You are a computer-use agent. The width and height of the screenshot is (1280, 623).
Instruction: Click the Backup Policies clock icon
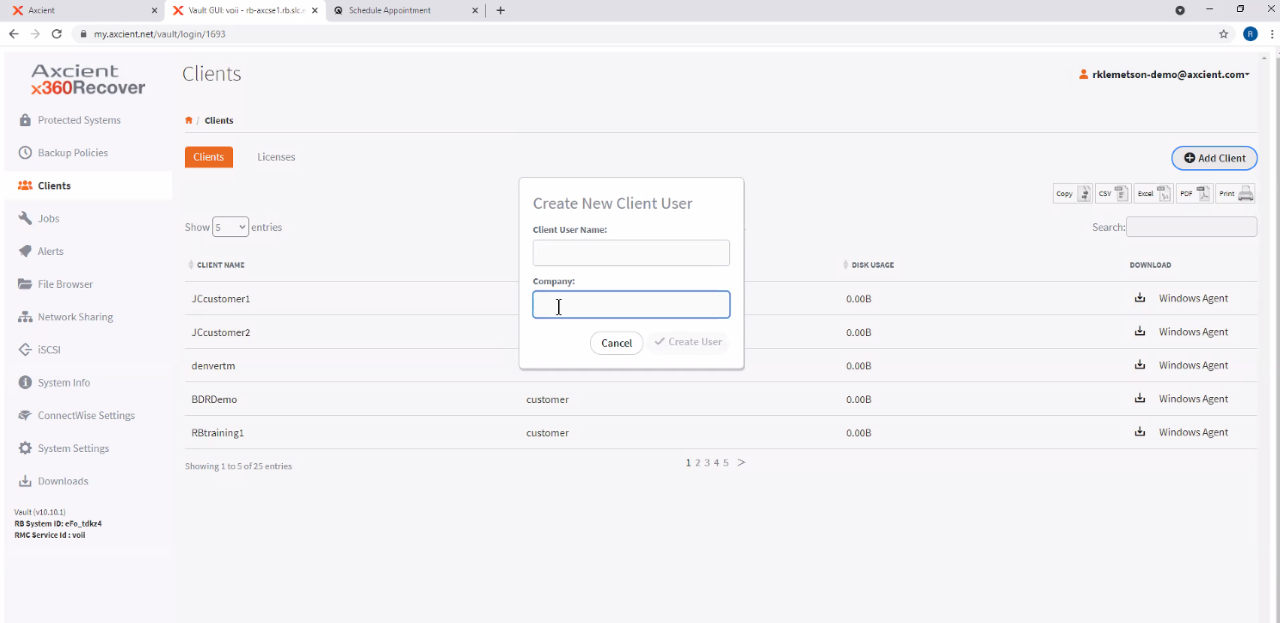(25, 153)
